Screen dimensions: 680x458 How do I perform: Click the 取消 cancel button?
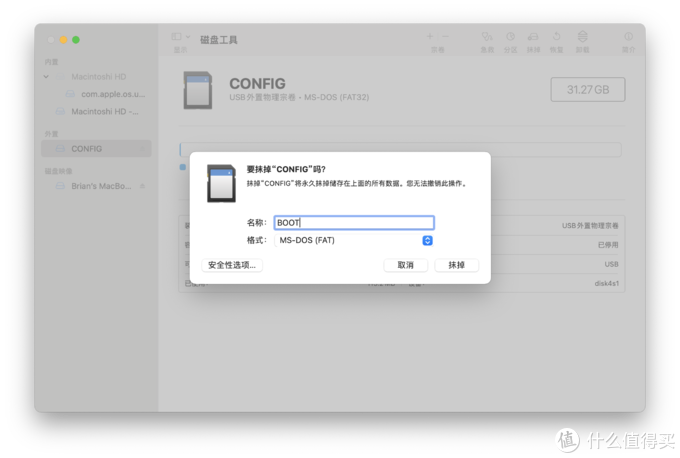coord(405,265)
